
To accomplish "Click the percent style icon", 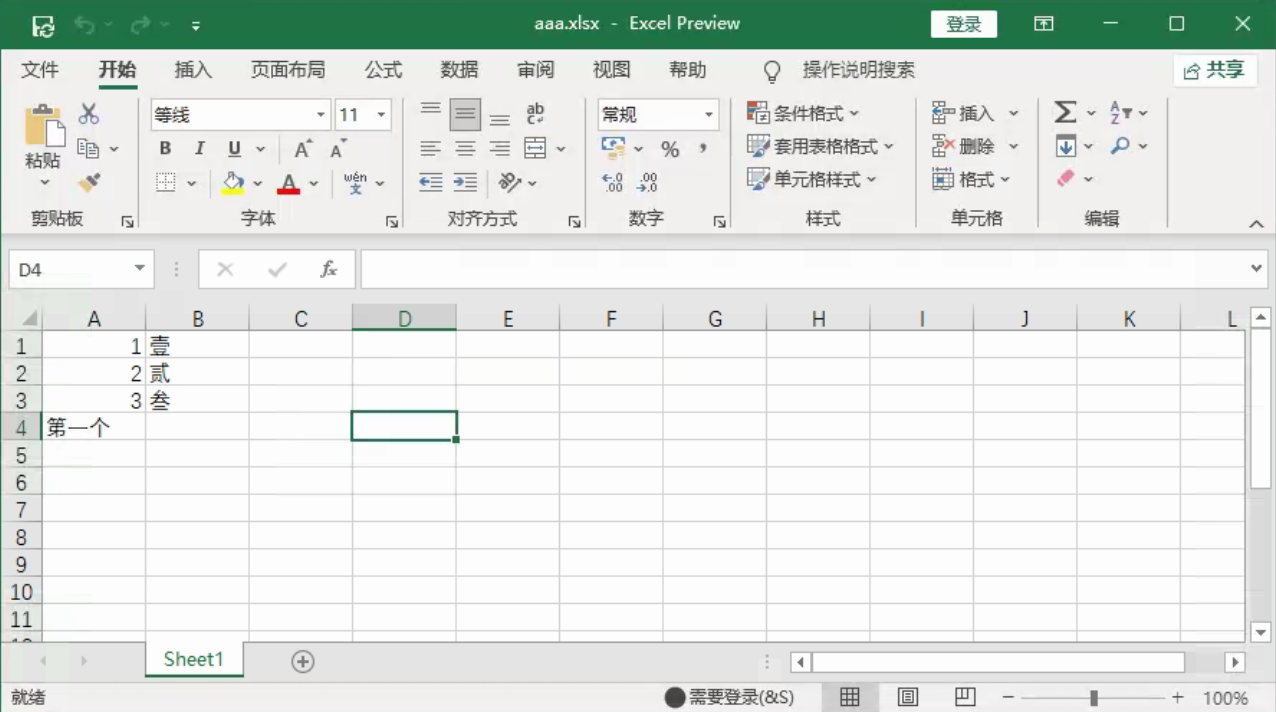I will [669, 149].
